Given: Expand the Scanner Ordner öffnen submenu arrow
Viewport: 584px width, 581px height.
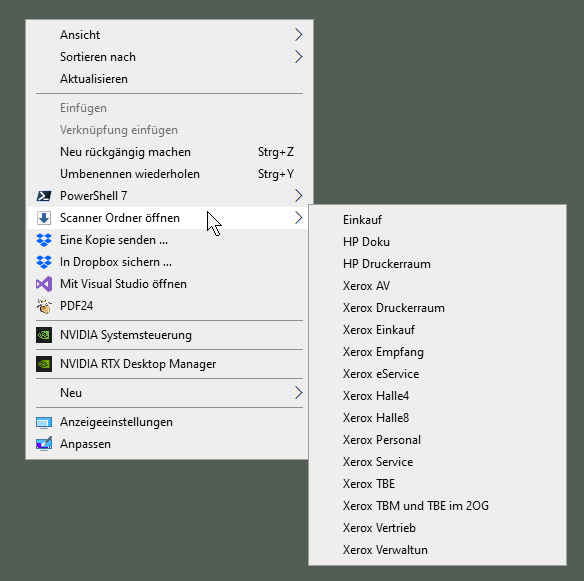Looking at the screenshot, I should point(298,218).
